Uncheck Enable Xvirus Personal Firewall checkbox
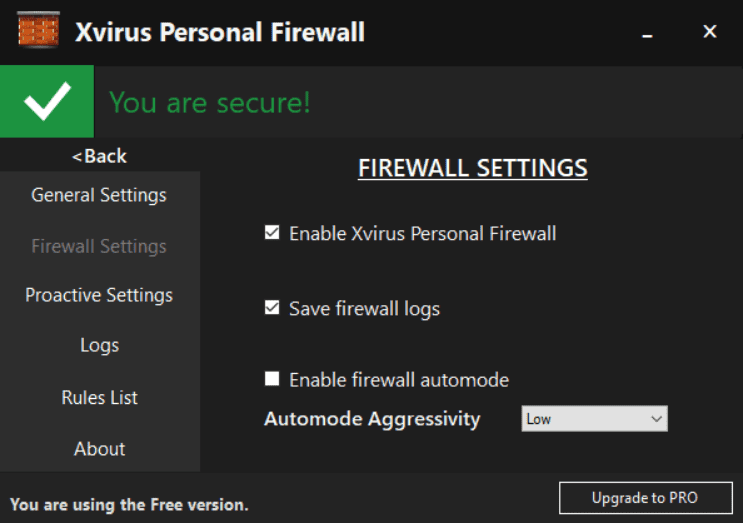 click(x=272, y=233)
